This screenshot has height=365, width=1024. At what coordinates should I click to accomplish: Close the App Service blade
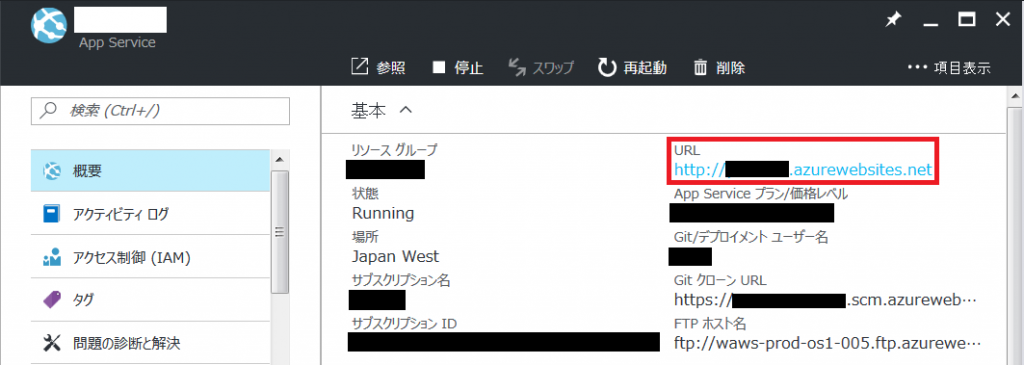tap(1002, 20)
